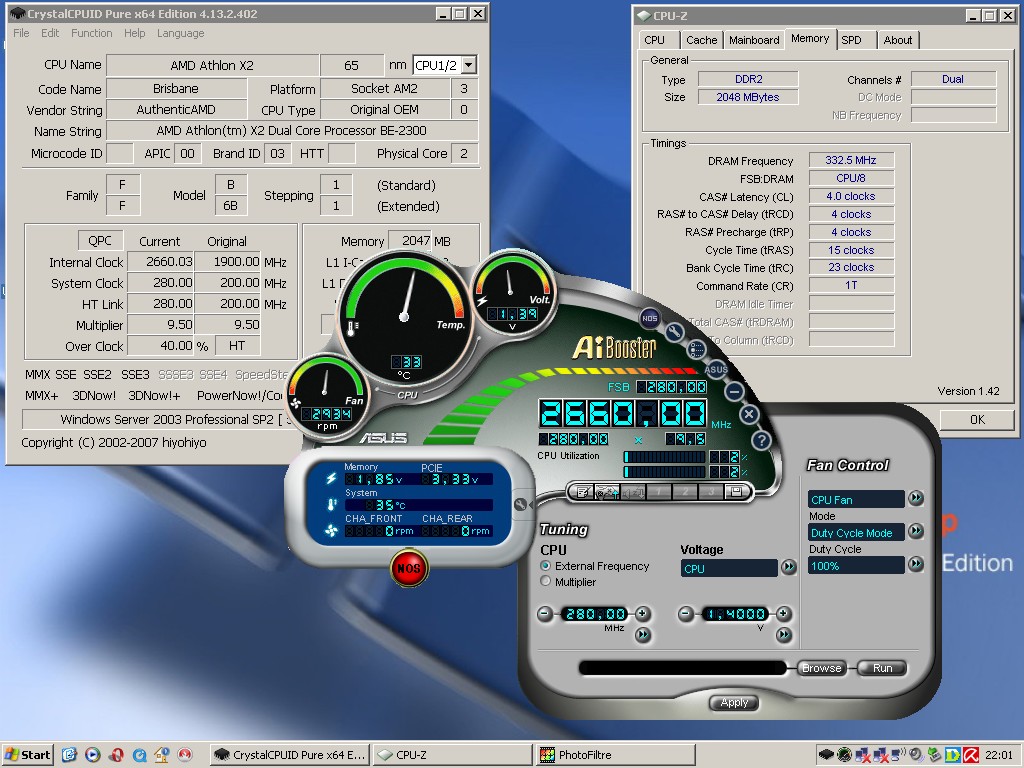Screen dimensions: 1024x768
Task: Decrease CPU frequency with minus button
Action: coord(545,614)
